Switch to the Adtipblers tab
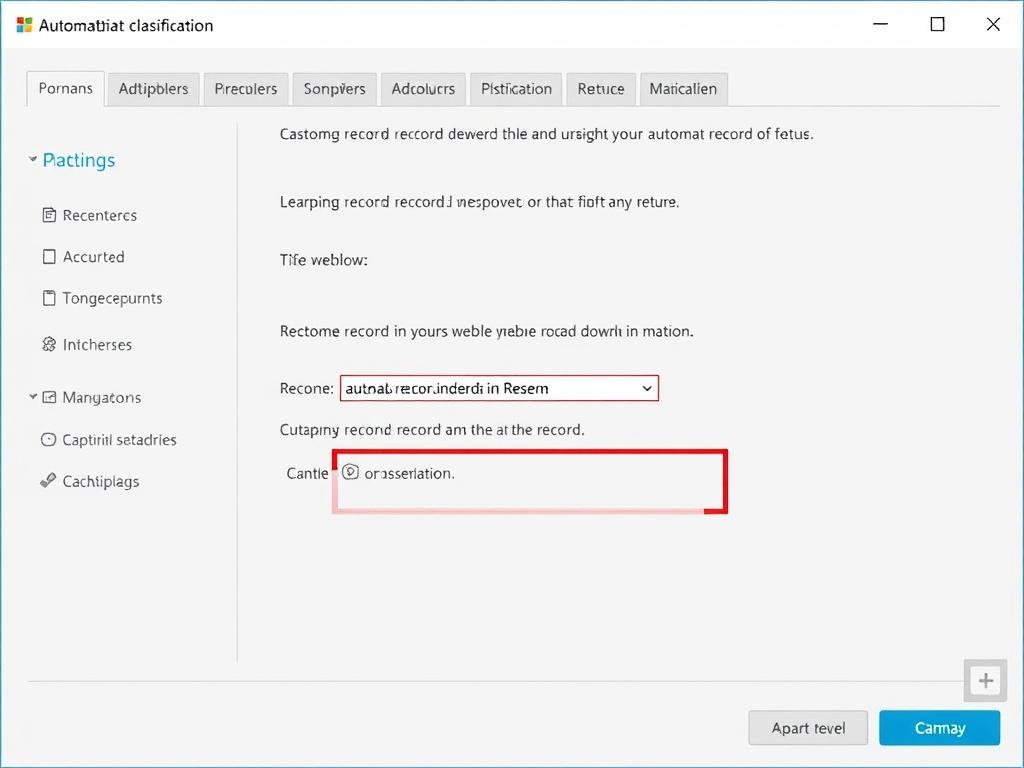 click(153, 89)
